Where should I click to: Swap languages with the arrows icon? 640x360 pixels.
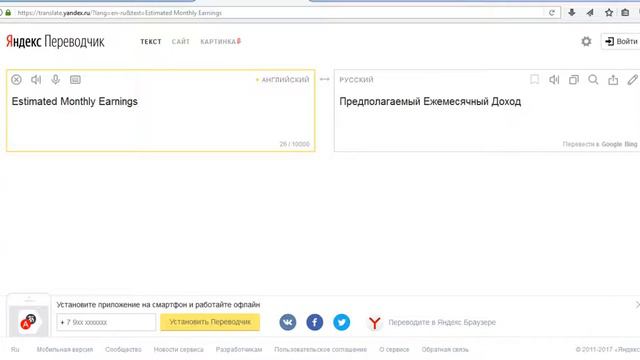[x=324, y=79]
